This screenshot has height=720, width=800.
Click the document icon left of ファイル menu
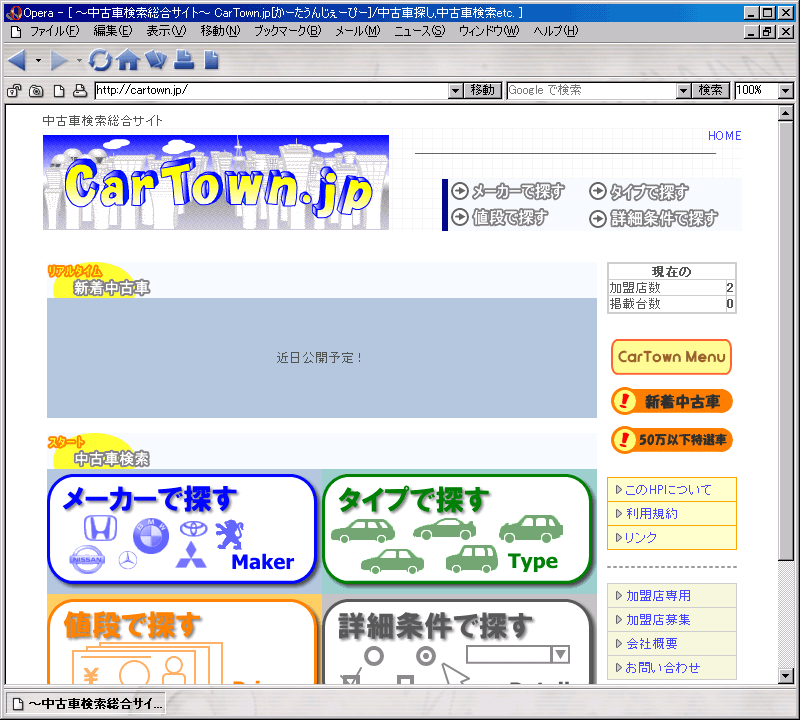16,32
